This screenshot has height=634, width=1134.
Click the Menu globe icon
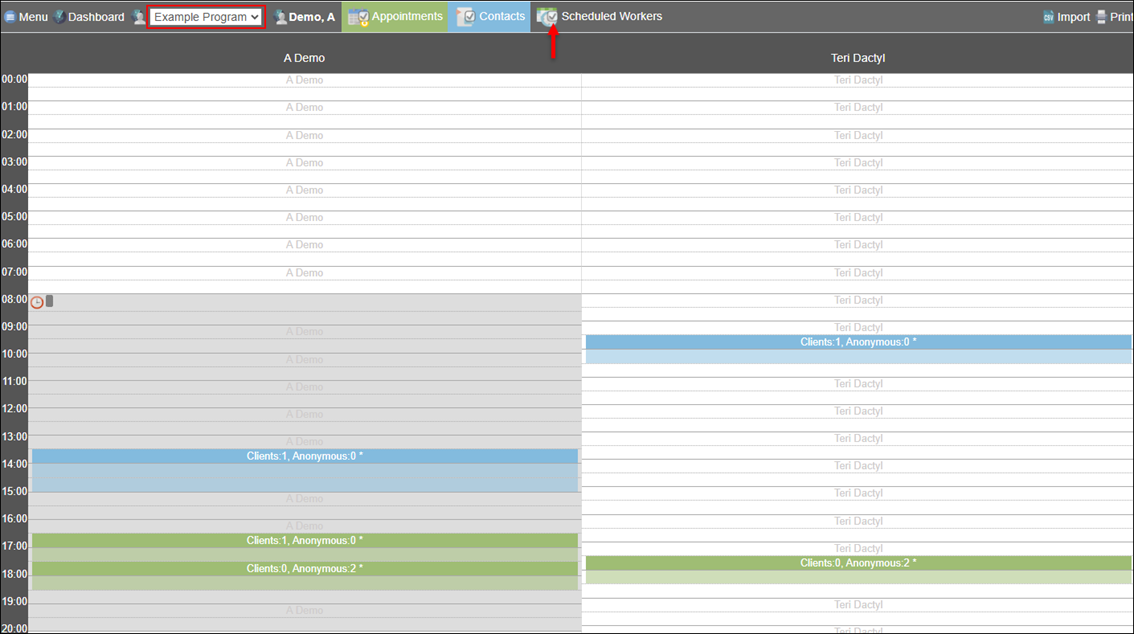pyautogui.click(x=10, y=17)
